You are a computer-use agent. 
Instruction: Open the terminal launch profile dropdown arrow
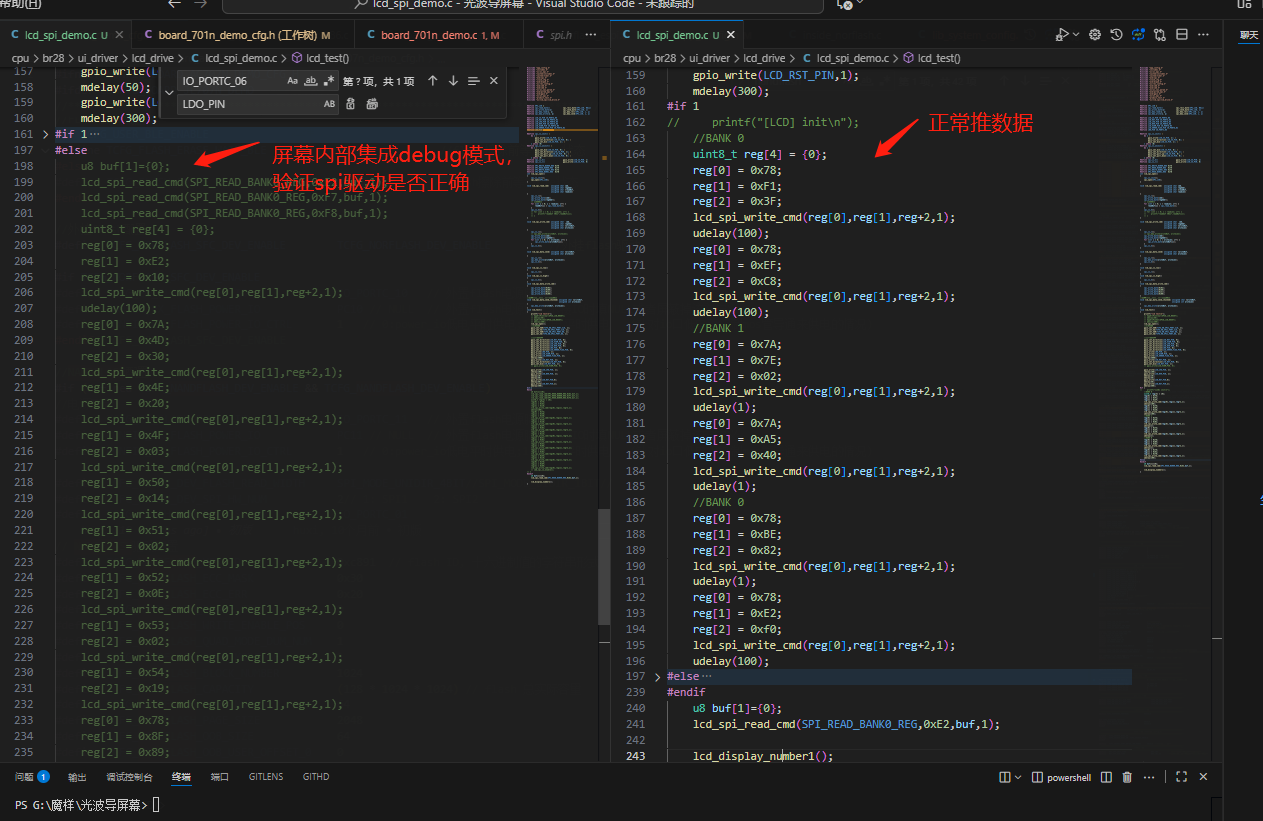1018,777
